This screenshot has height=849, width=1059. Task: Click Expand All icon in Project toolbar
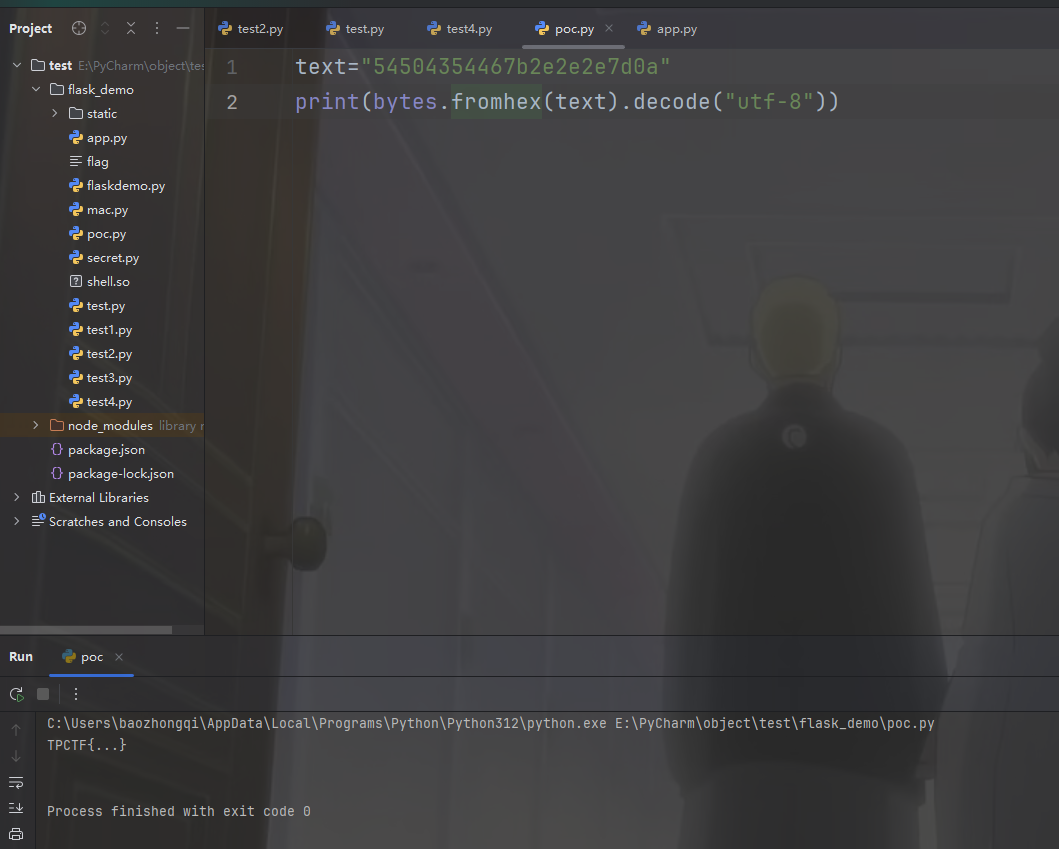105,28
